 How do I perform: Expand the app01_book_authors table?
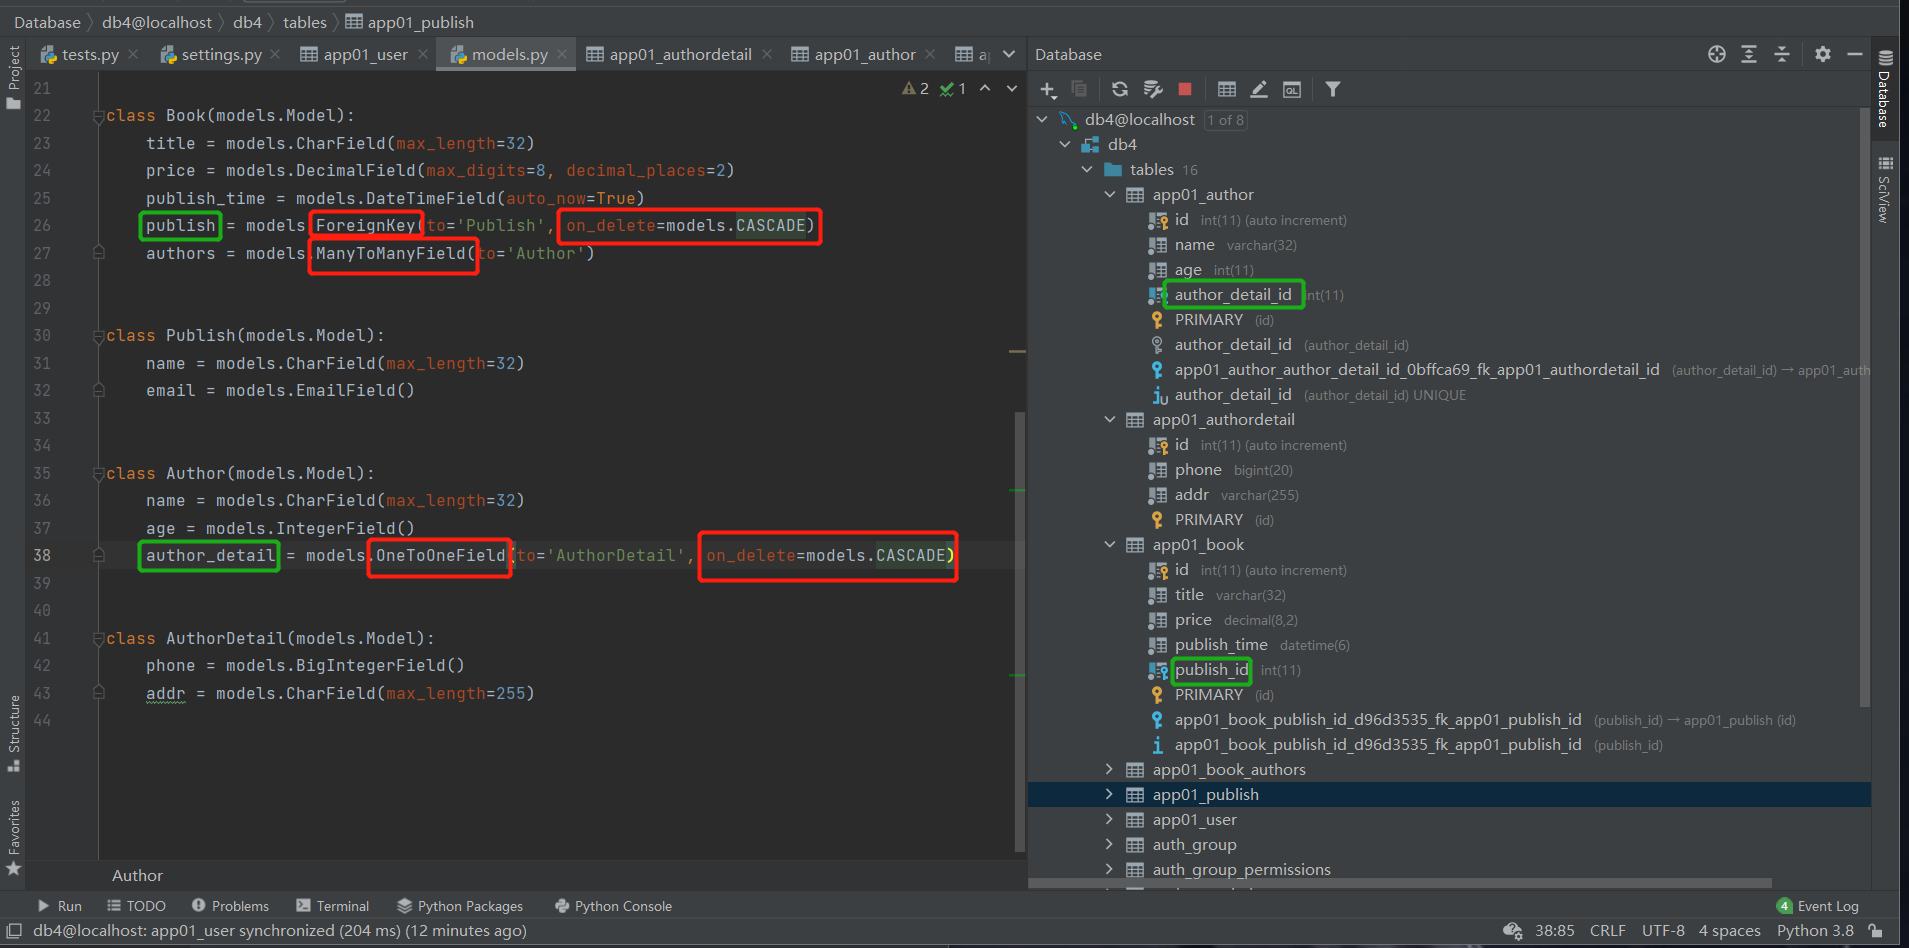[x=1109, y=769]
